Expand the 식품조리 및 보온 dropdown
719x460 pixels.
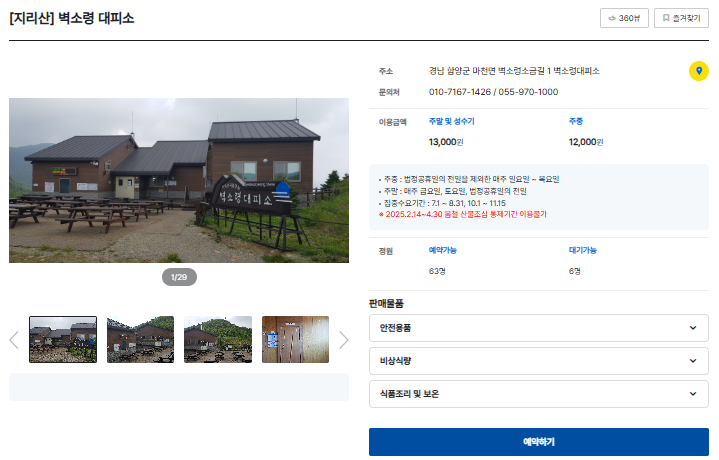[539, 394]
